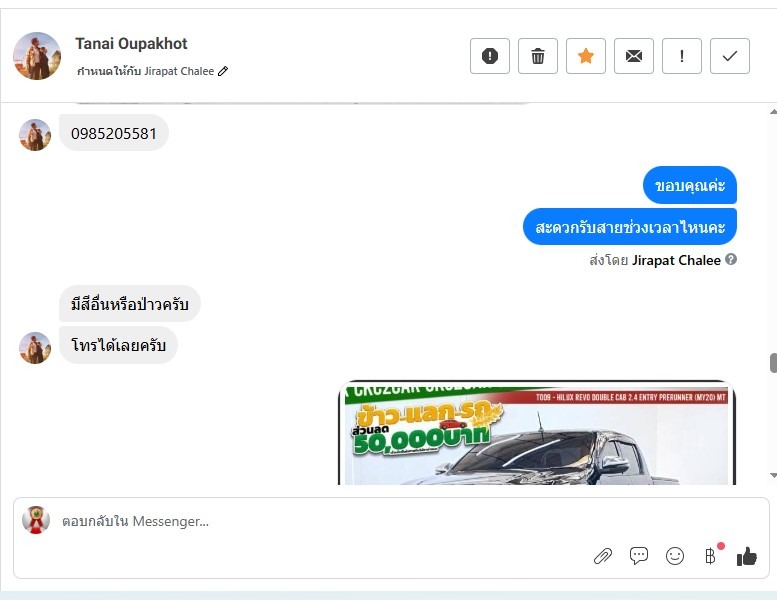Toggle the orange star follow-up button
Image resolution: width=777 pixels, height=600 pixels.
point(586,56)
